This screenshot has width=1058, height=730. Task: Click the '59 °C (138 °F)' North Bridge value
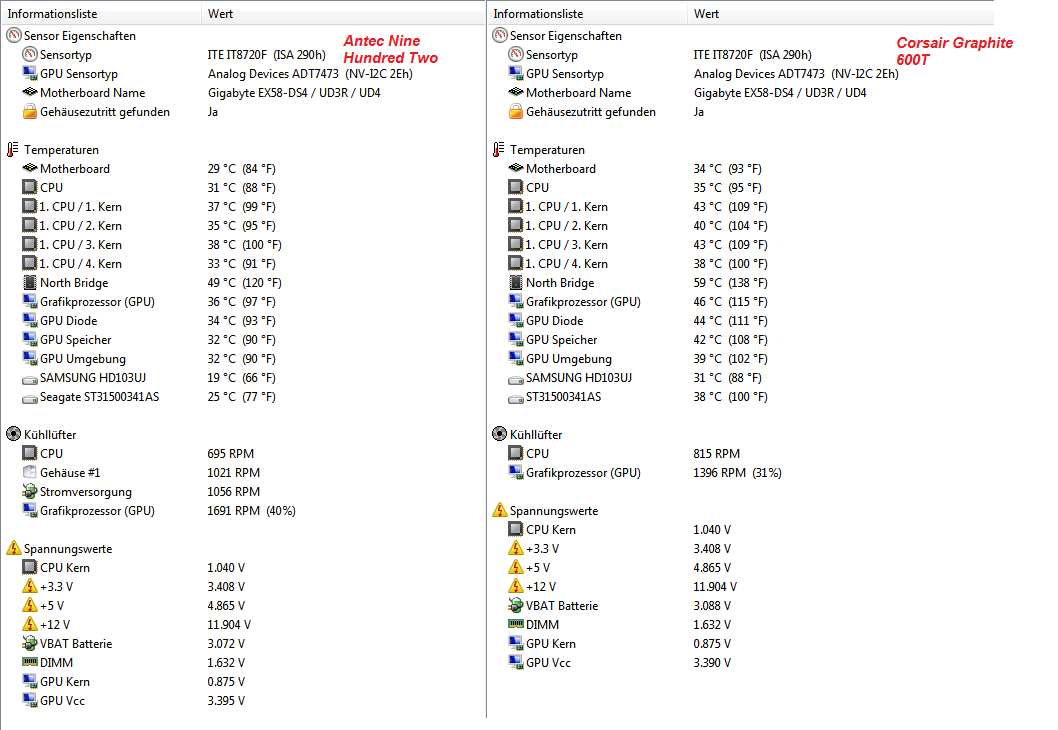point(730,283)
